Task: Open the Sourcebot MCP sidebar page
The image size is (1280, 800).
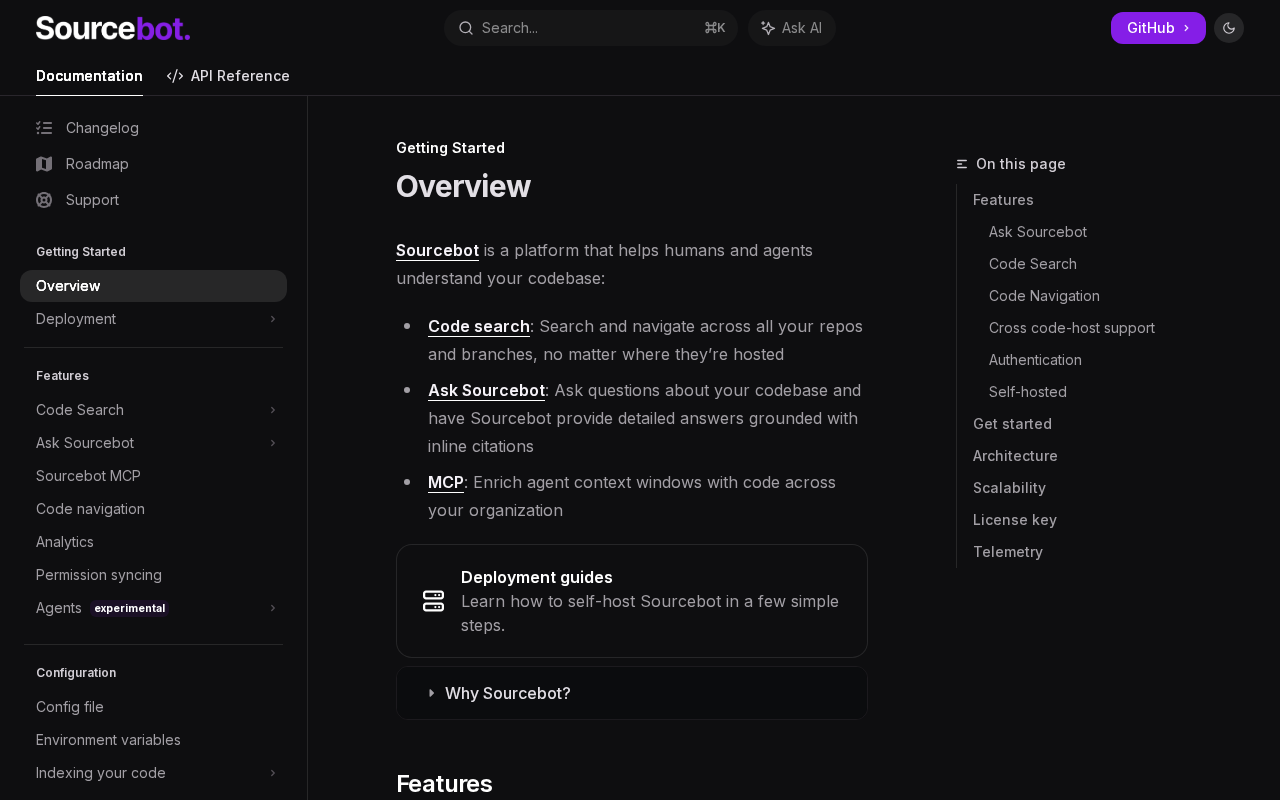Action: [88, 476]
